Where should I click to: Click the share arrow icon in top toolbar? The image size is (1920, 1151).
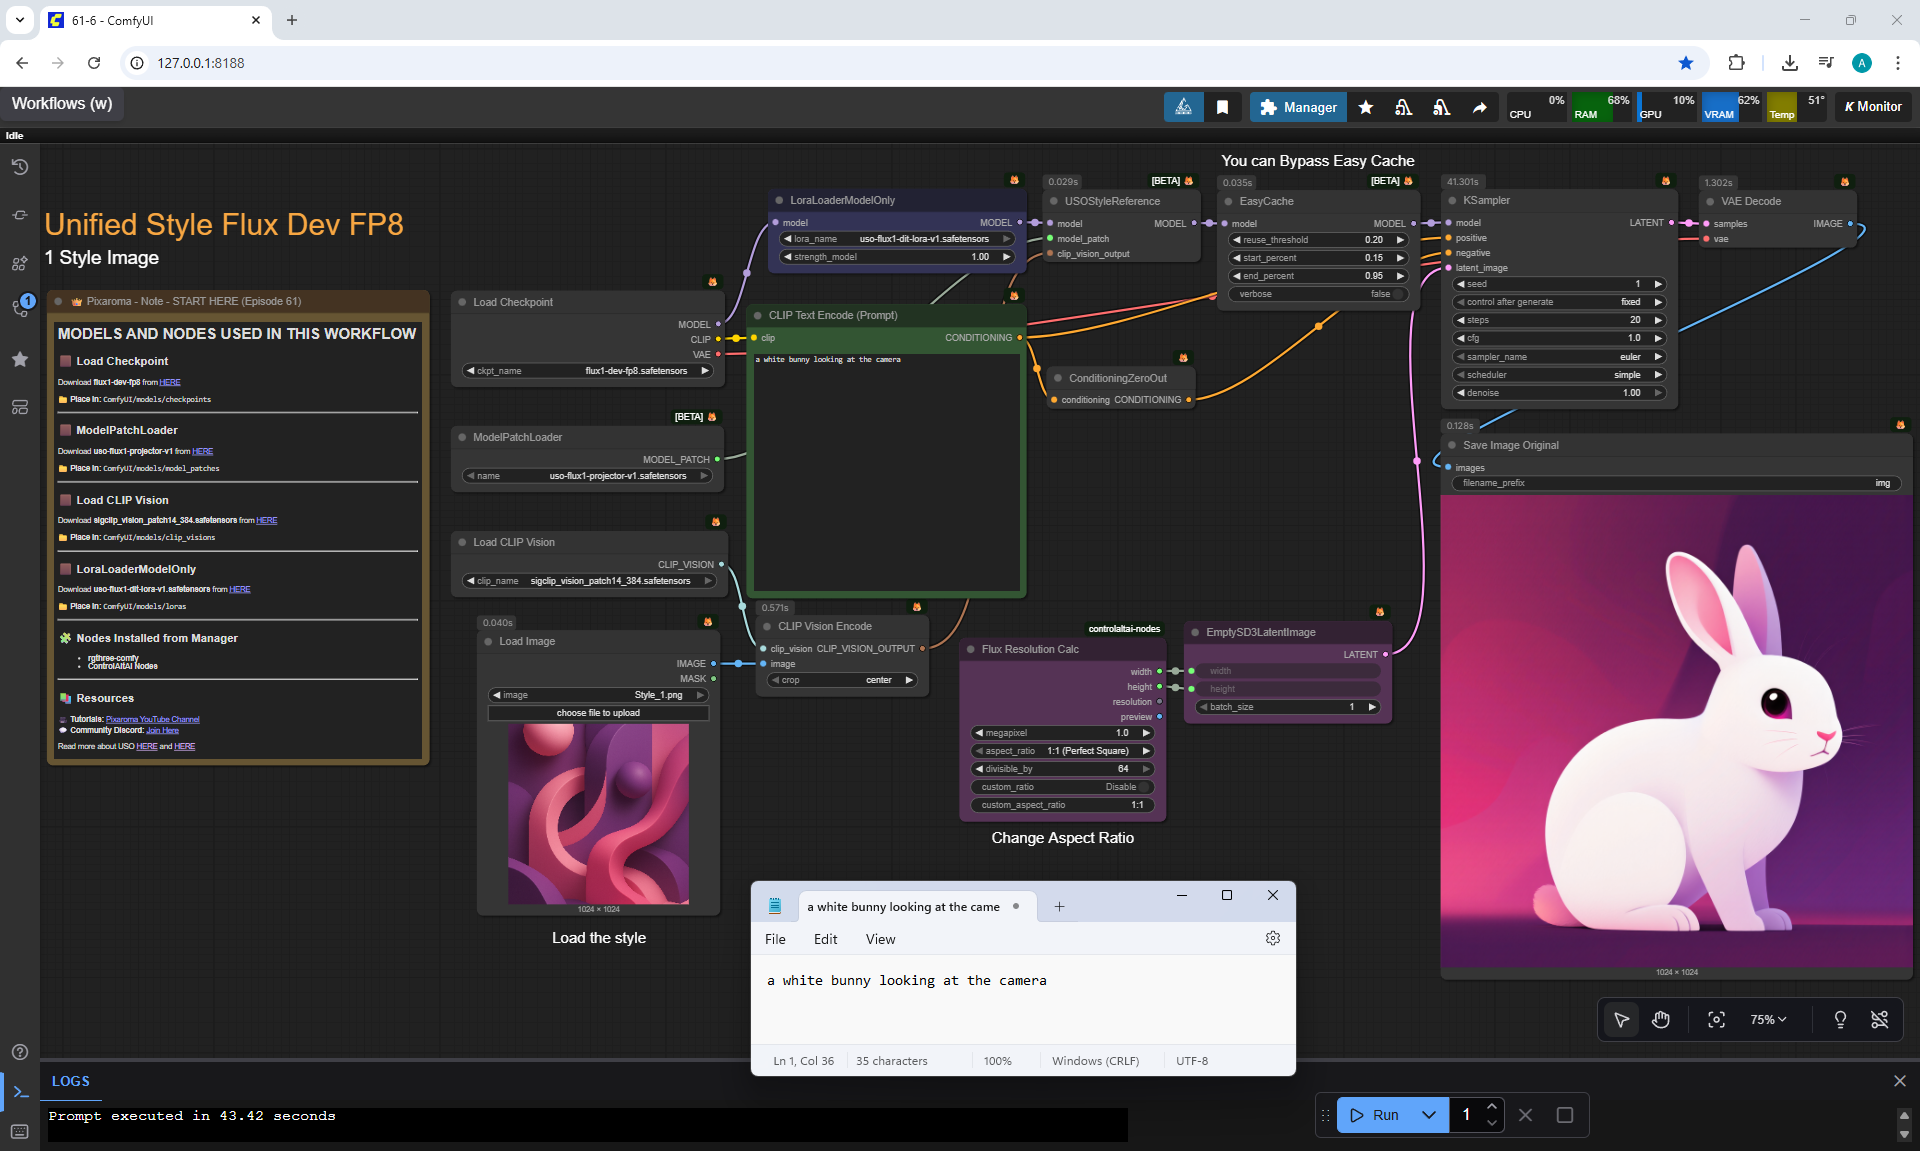click(1479, 107)
